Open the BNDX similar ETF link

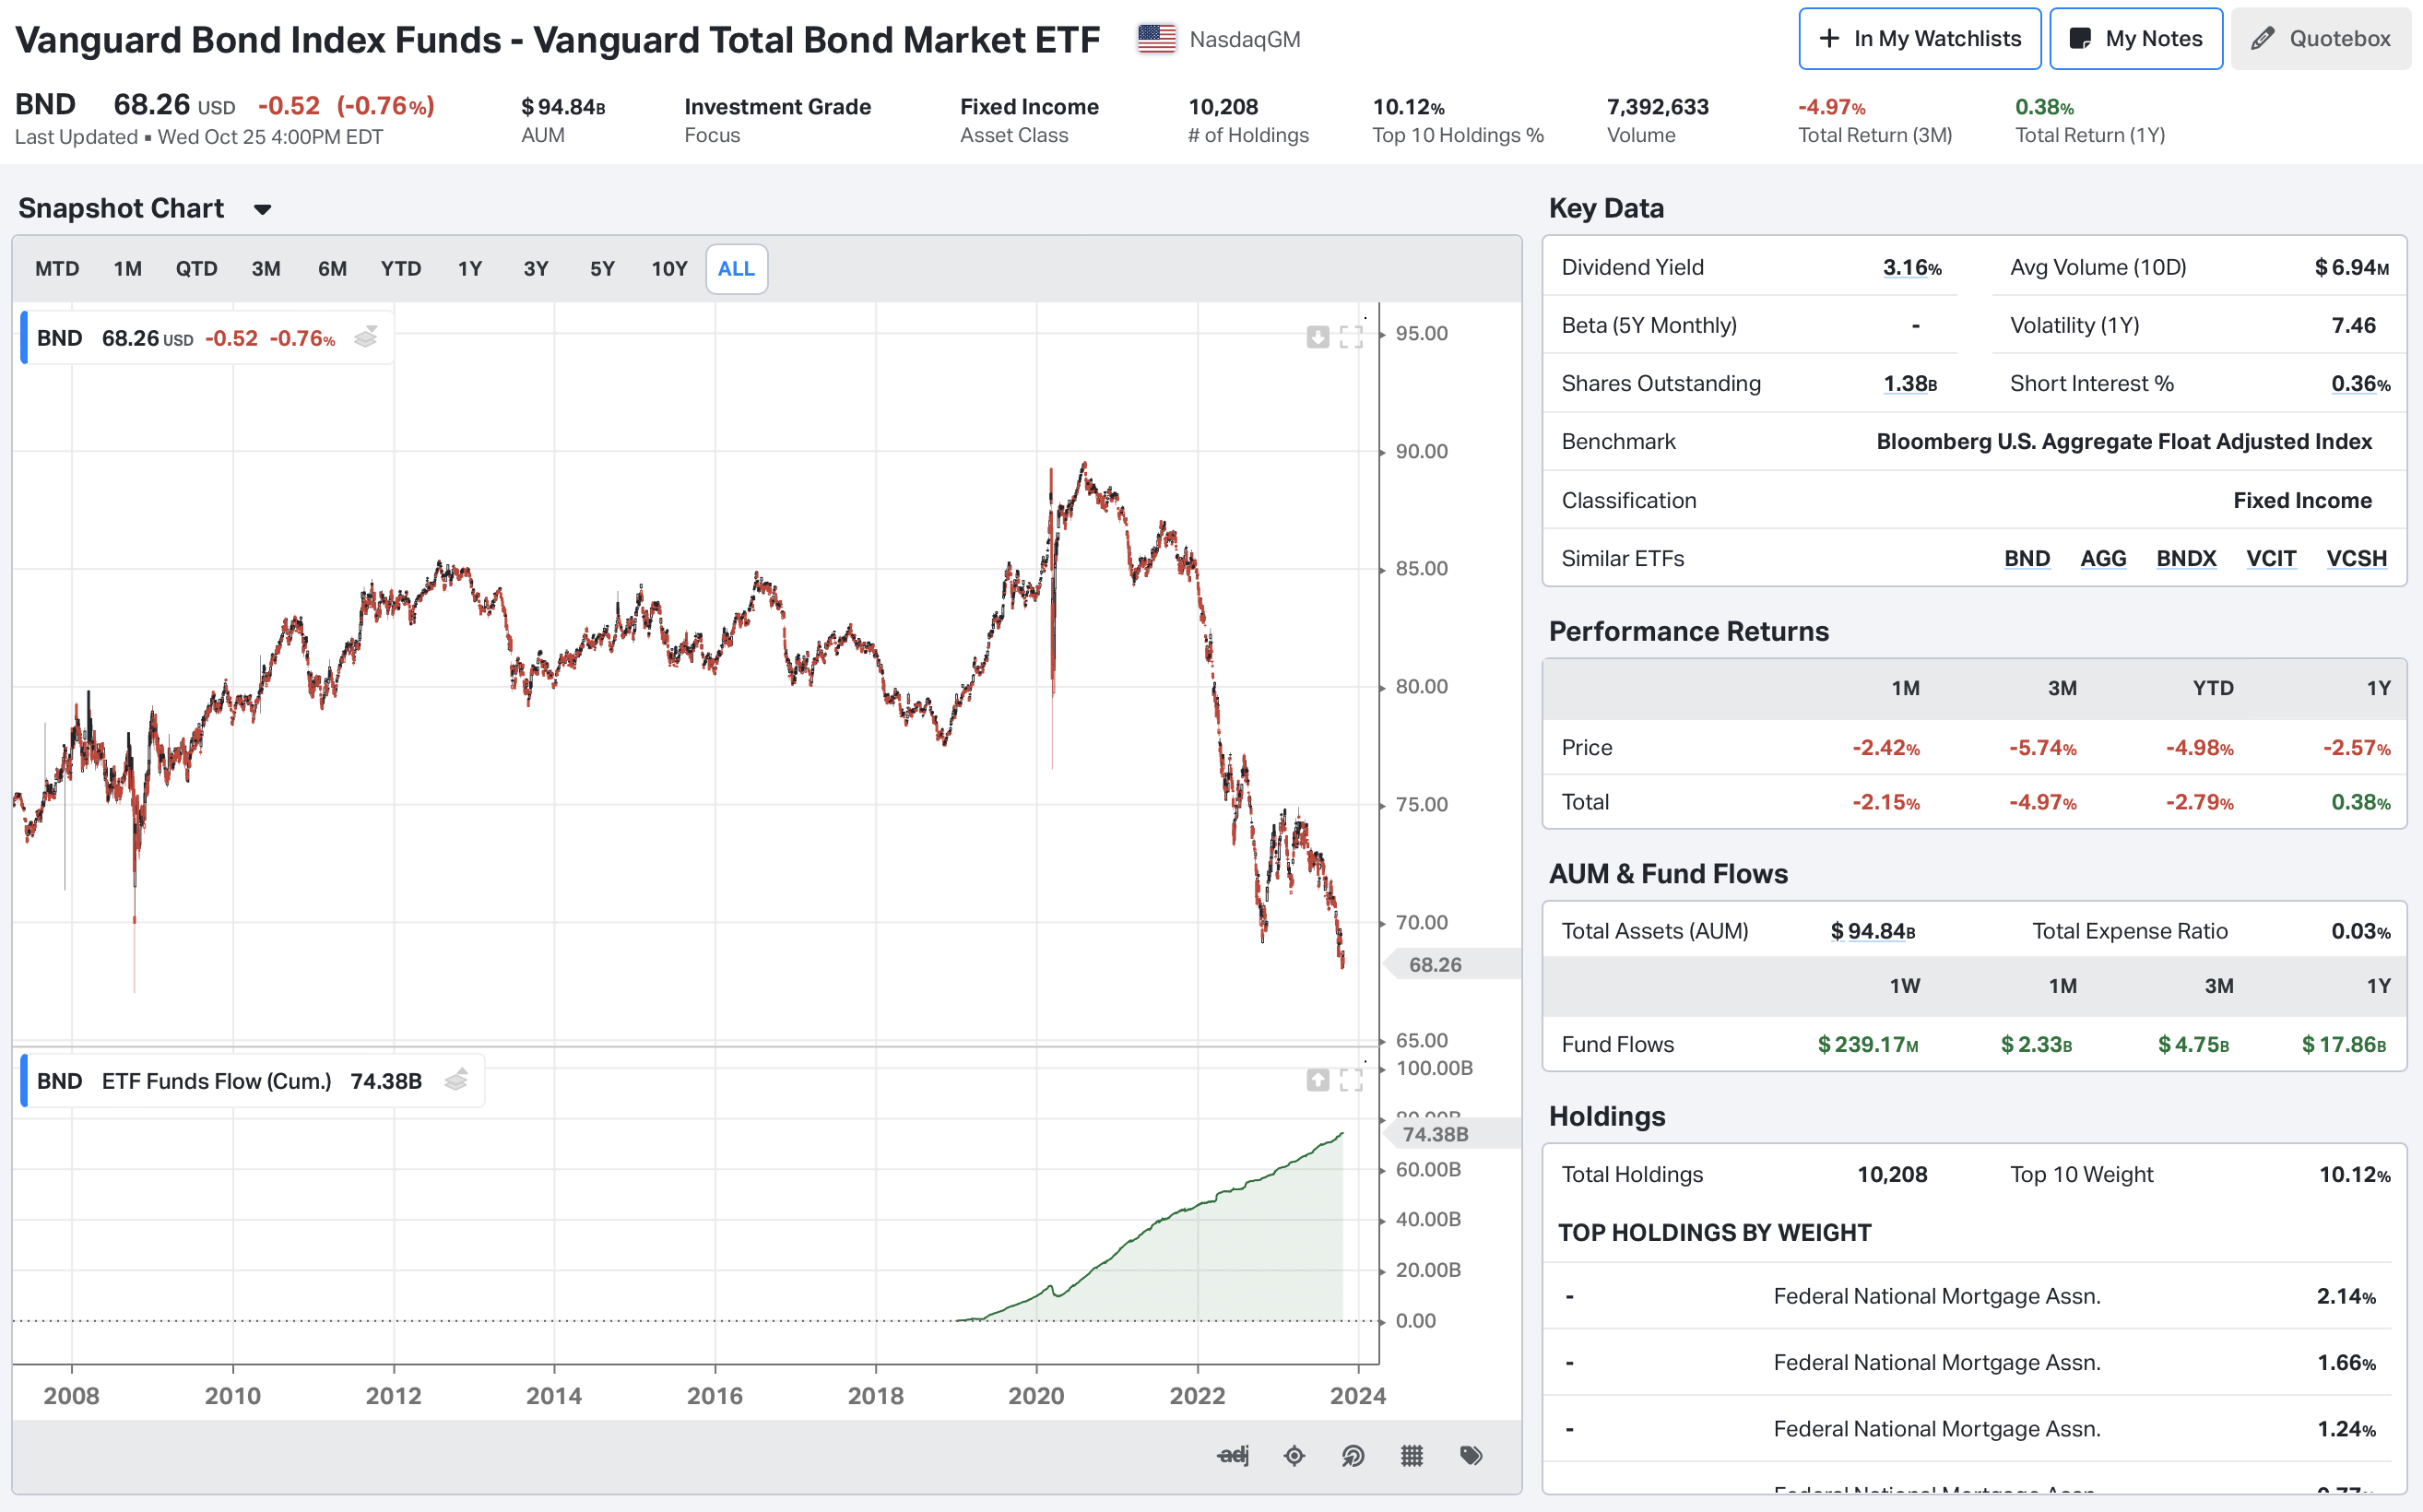[2186, 558]
